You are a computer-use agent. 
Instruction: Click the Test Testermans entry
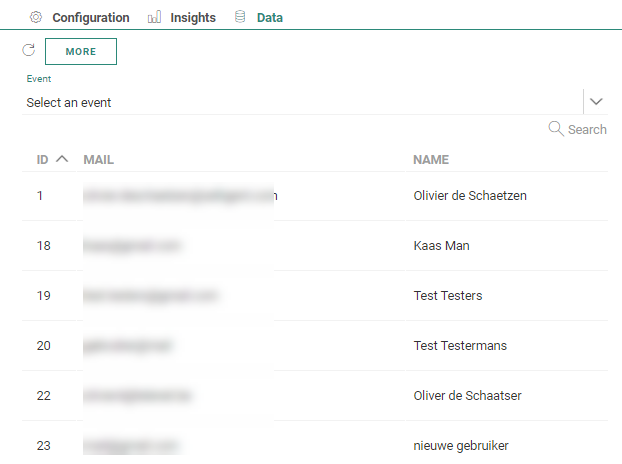pyautogui.click(x=460, y=346)
